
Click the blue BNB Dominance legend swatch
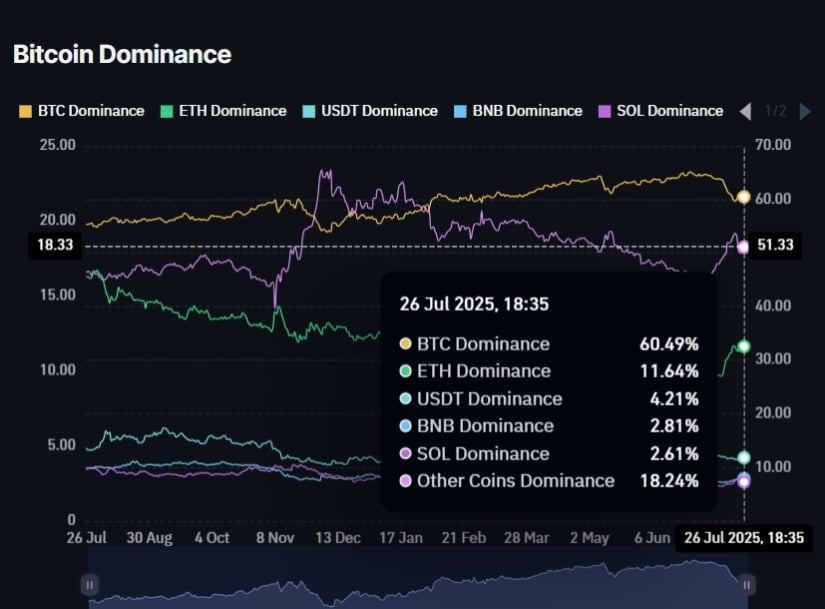tap(460, 112)
